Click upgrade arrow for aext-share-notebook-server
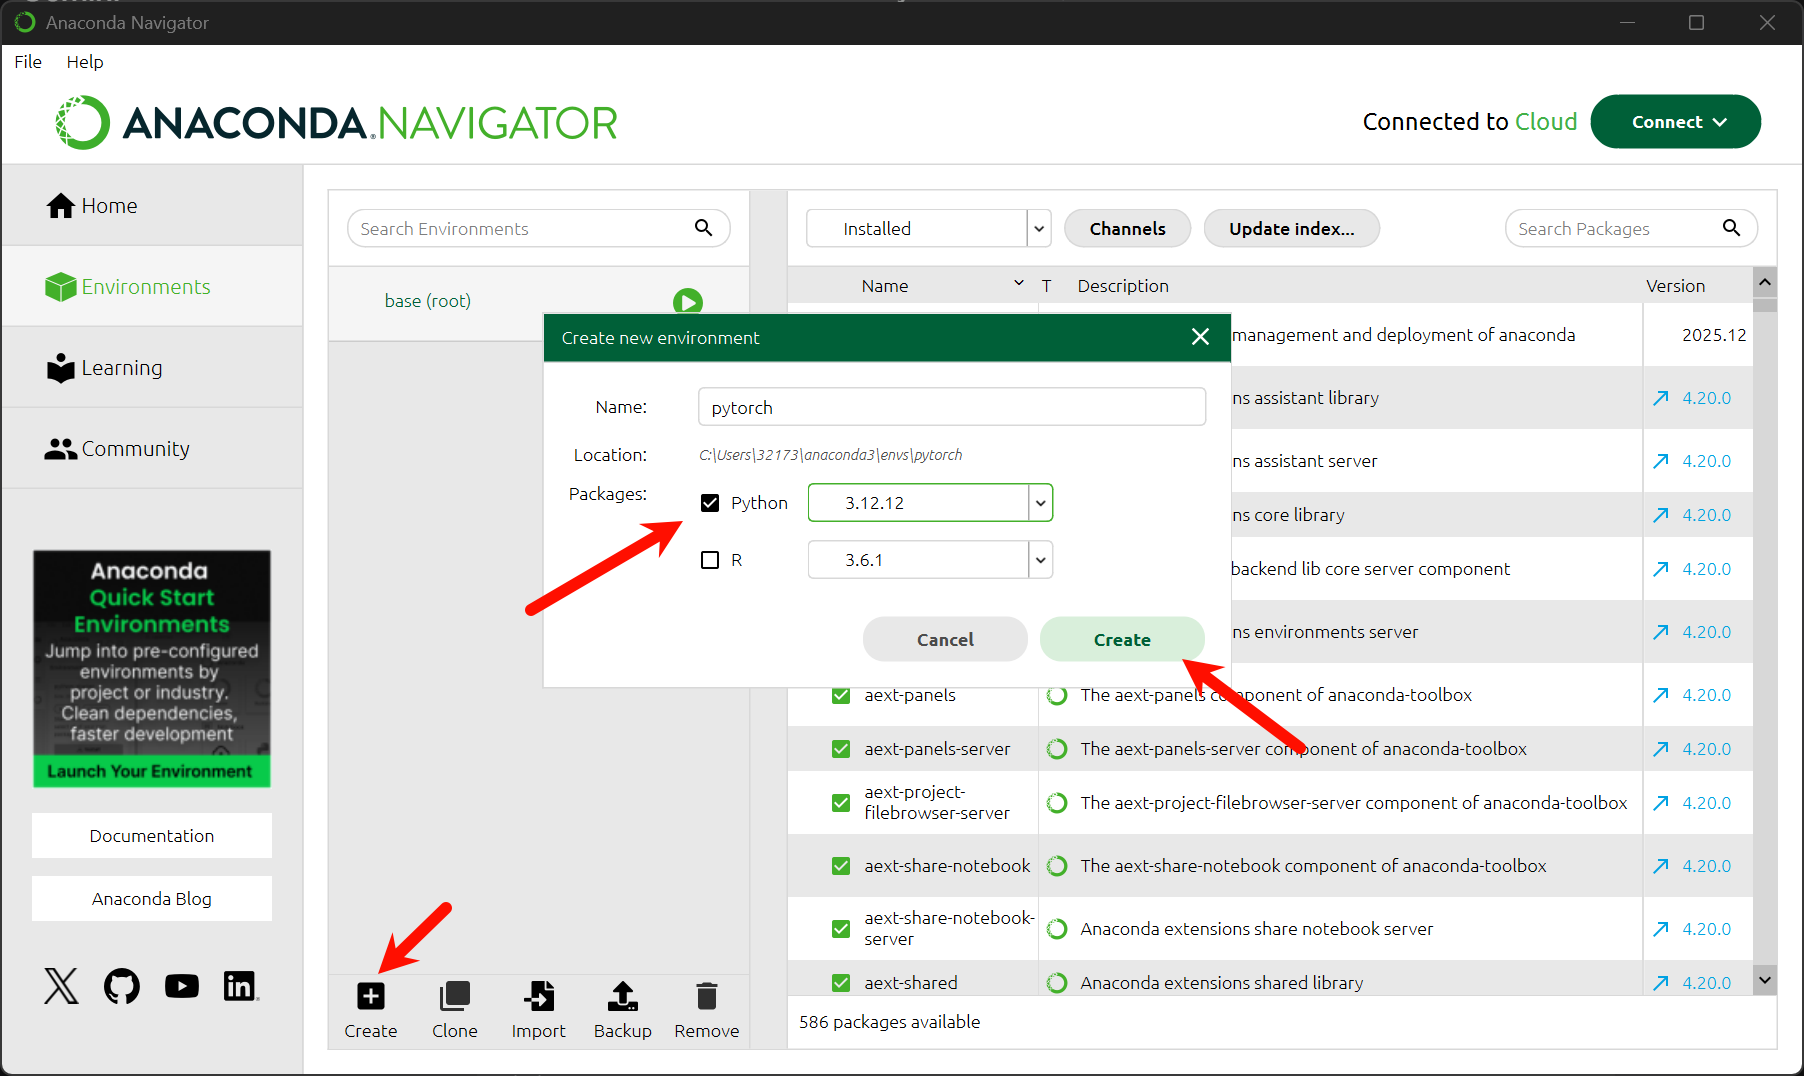The height and width of the screenshot is (1076, 1804). 1661,929
